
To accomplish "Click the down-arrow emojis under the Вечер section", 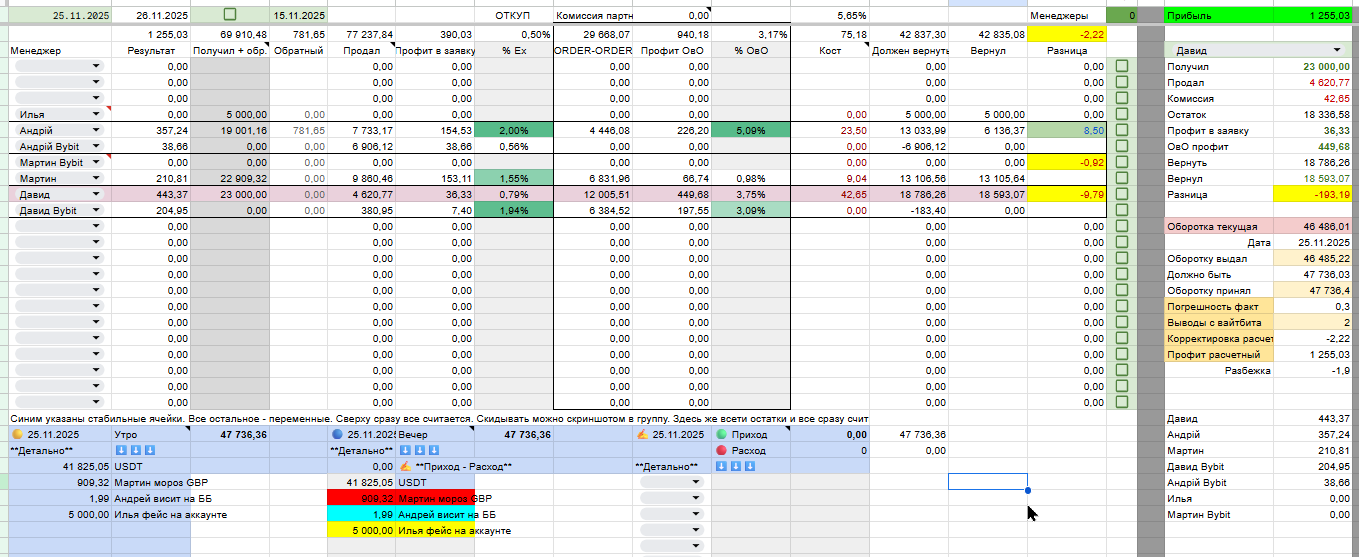I will [x=419, y=451].
